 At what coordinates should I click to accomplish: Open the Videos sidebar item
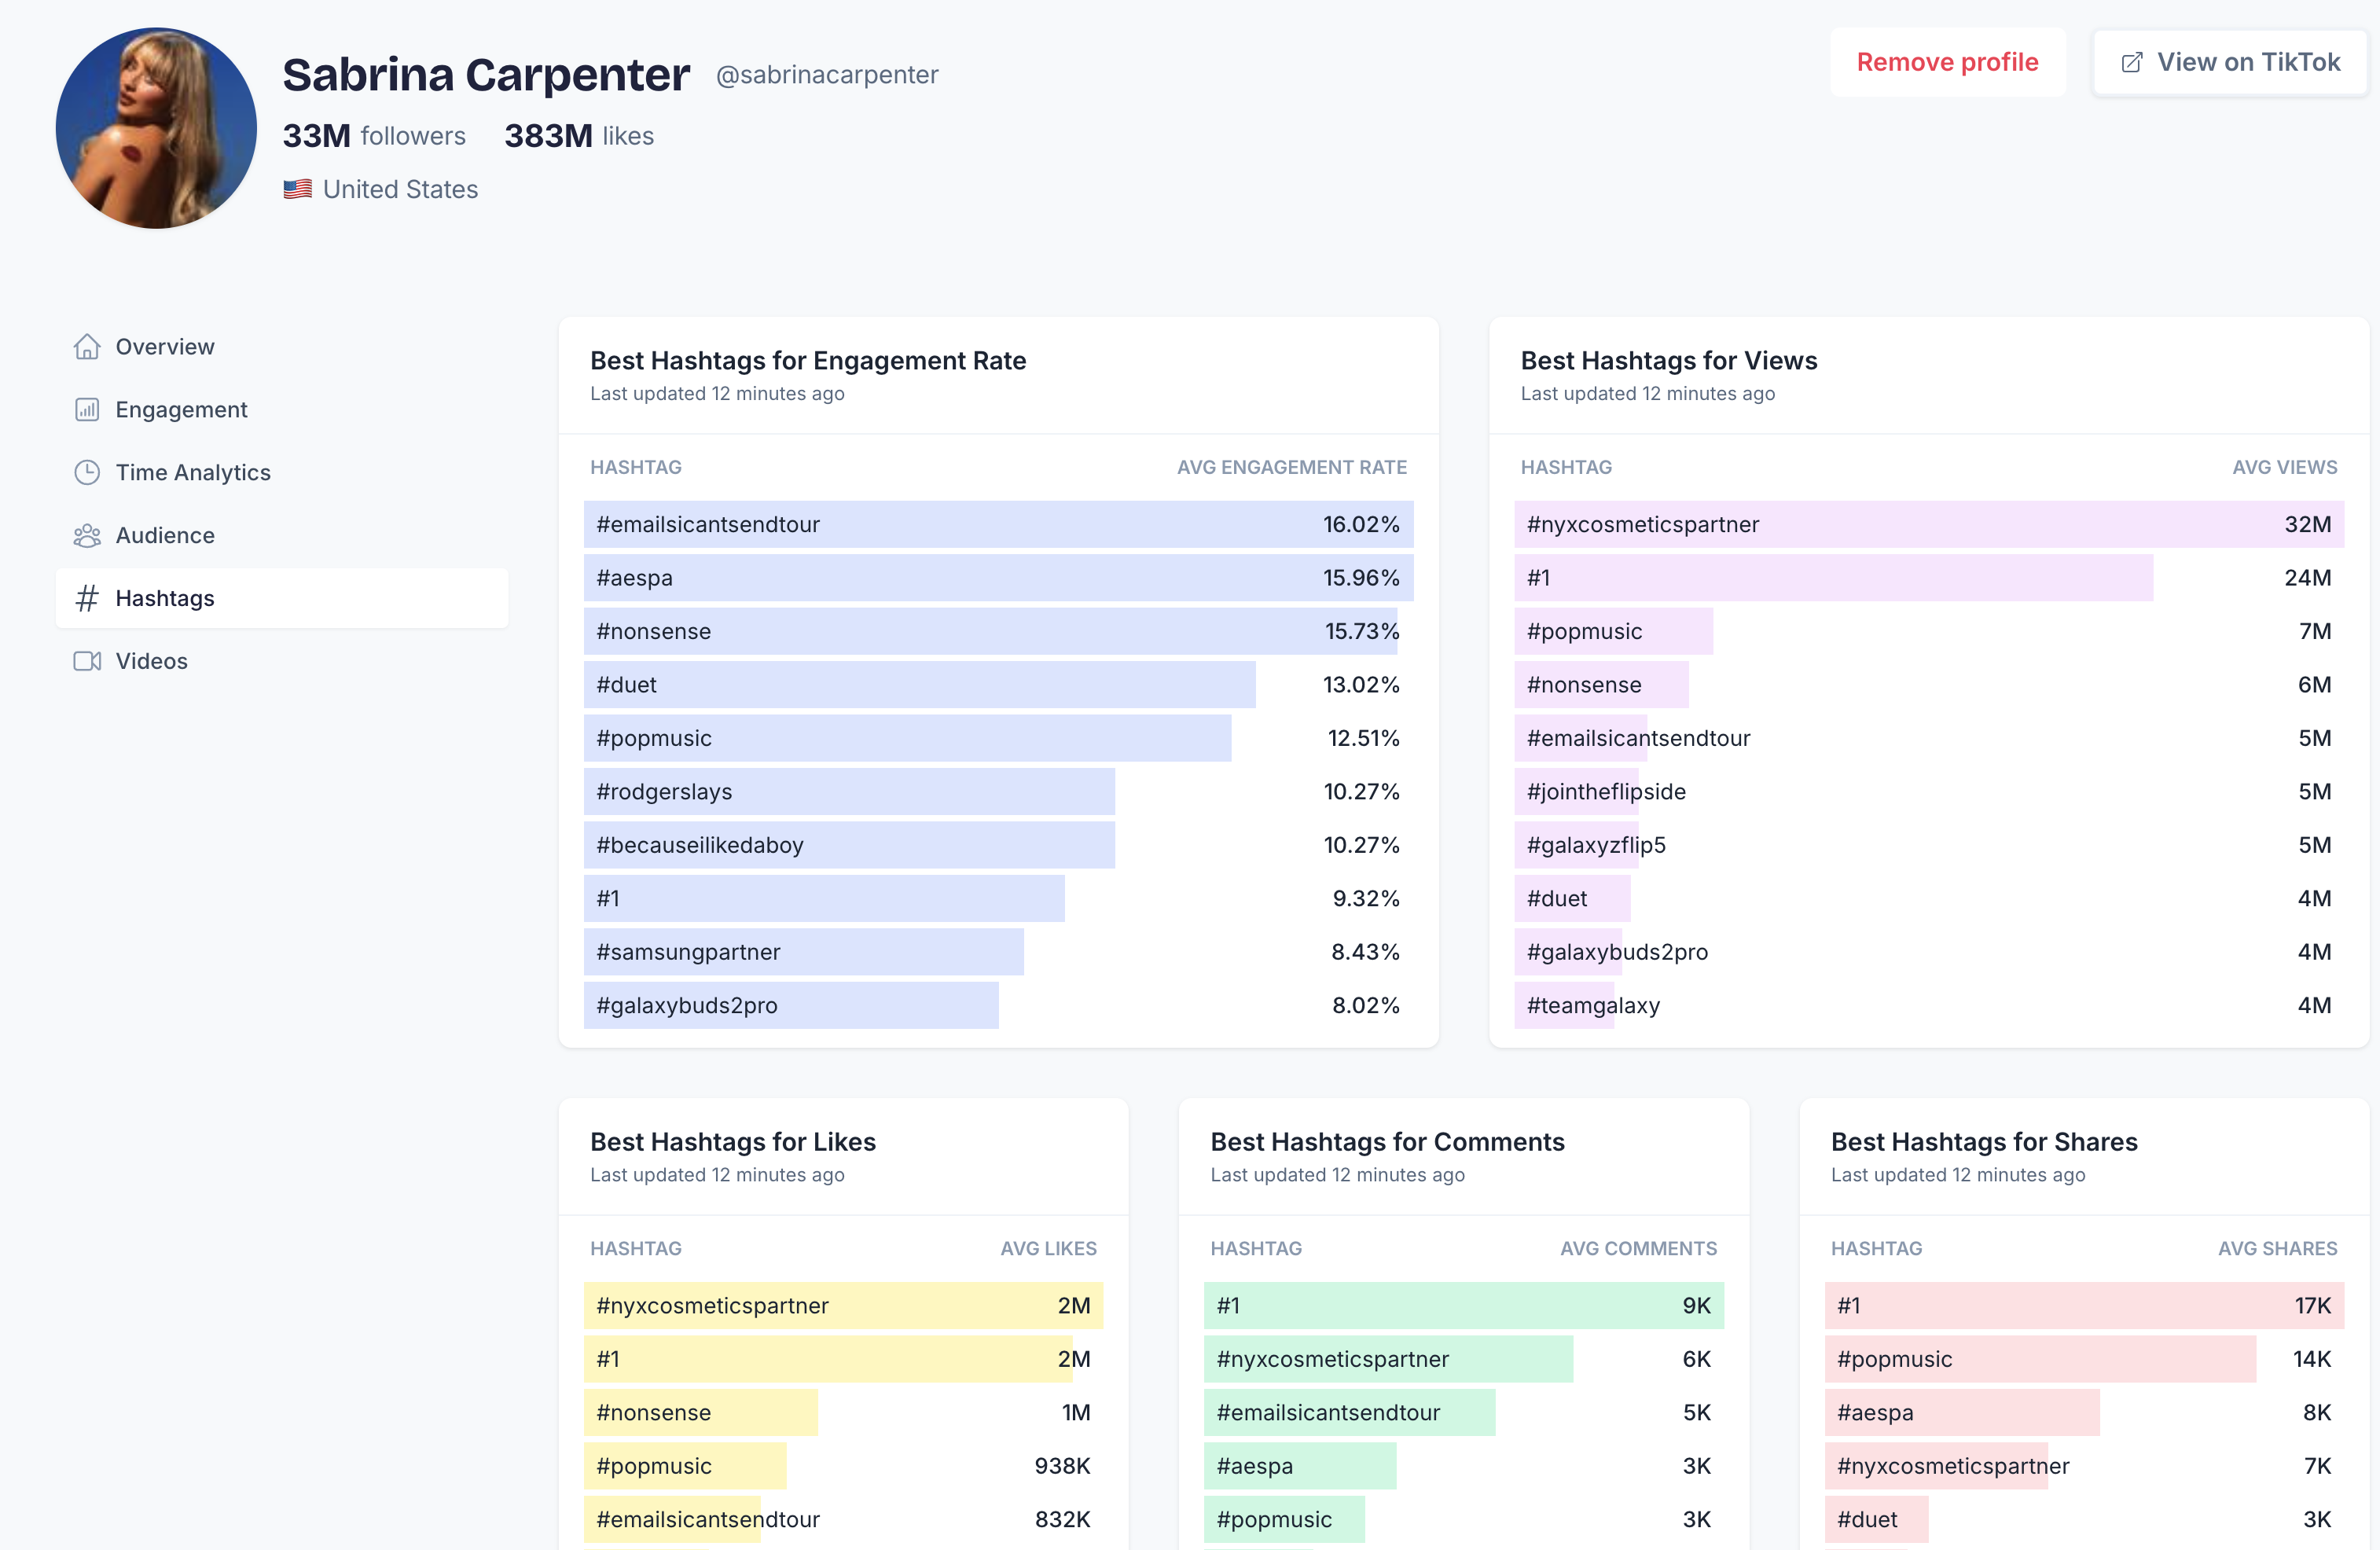point(151,661)
